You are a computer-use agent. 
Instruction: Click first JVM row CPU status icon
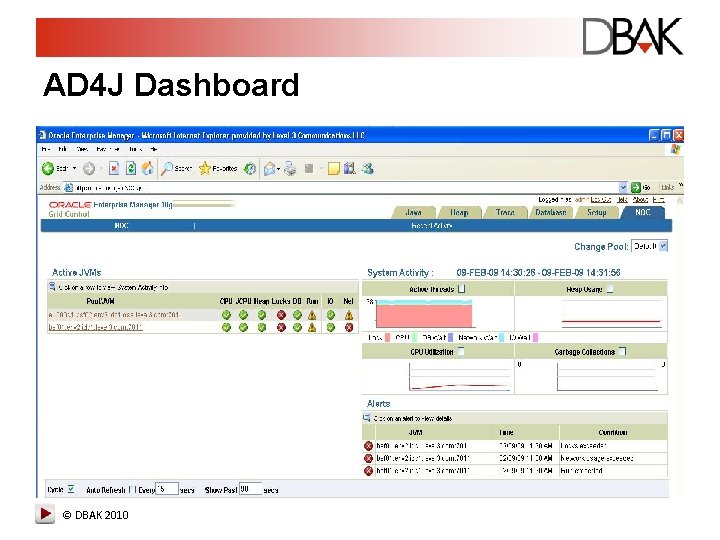click(226, 315)
